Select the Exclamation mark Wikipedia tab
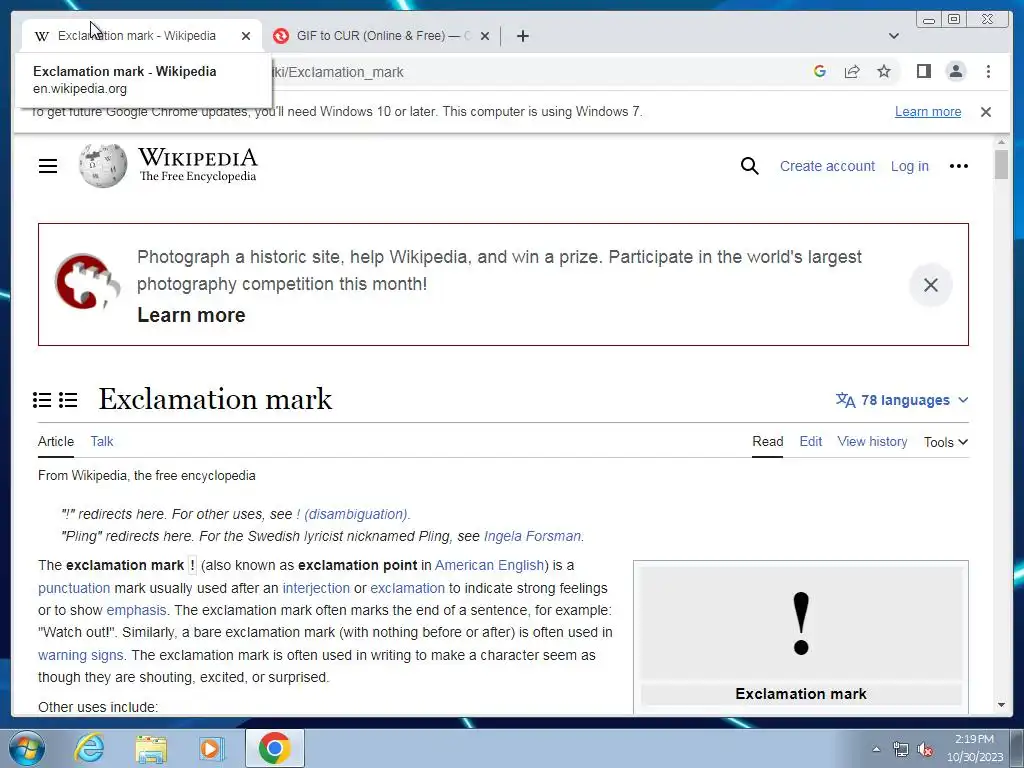The width and height of the screenshot is (1024, 768). coord(141,36)
